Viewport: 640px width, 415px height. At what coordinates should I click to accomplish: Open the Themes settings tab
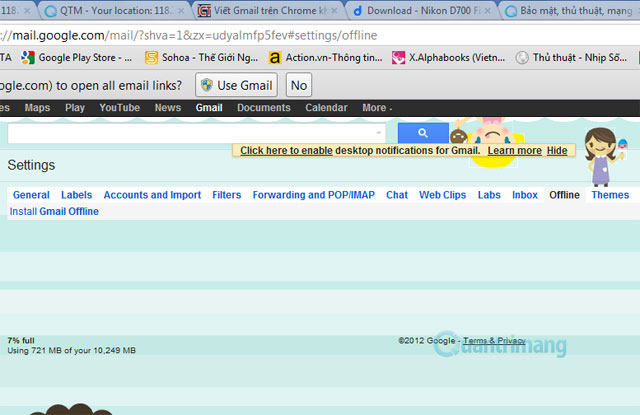click(610, 195)
